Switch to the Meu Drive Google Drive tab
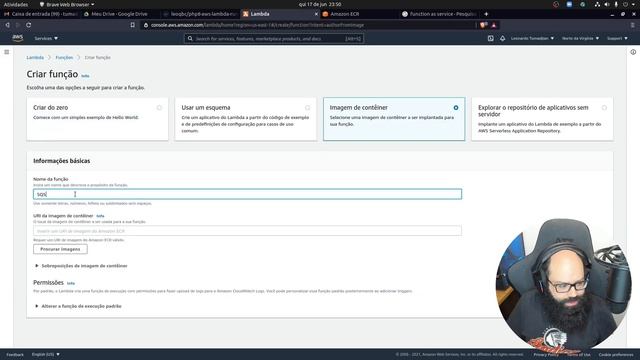640x360 pixels. (x=119, y=14)
